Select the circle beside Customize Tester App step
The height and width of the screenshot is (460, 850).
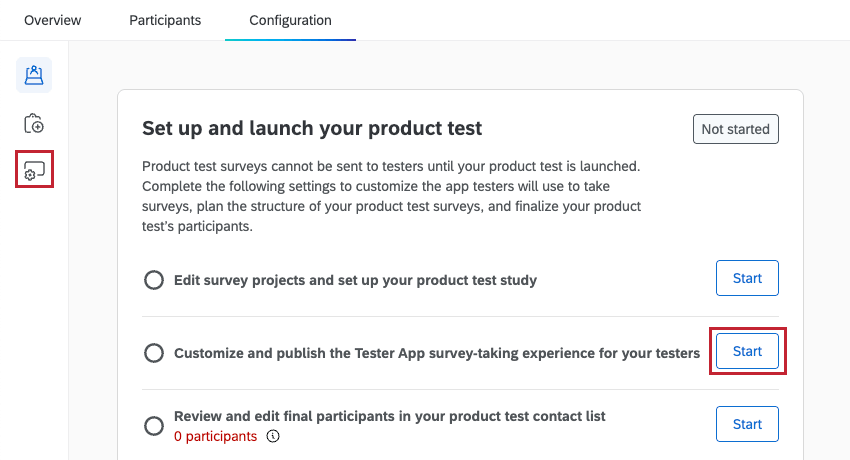154,353
